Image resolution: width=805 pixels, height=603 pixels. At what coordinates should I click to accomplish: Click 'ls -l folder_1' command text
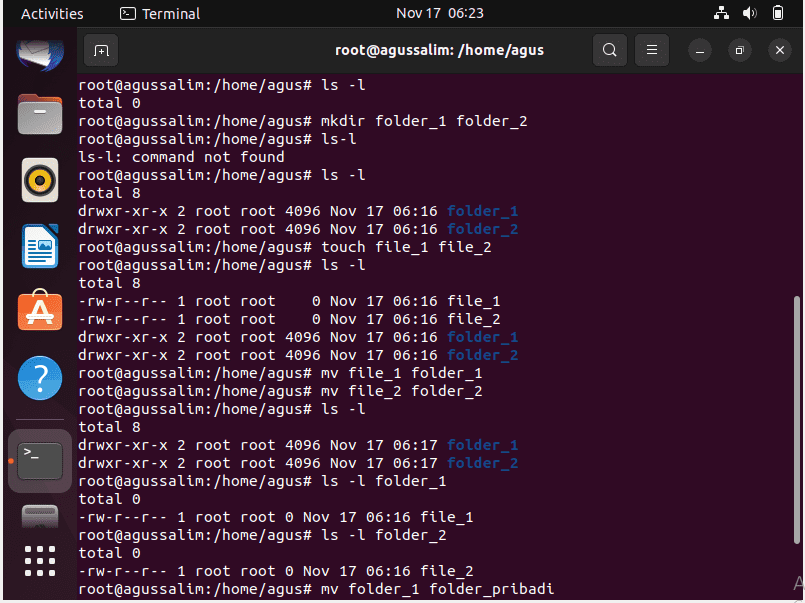(x=384, y=481)
